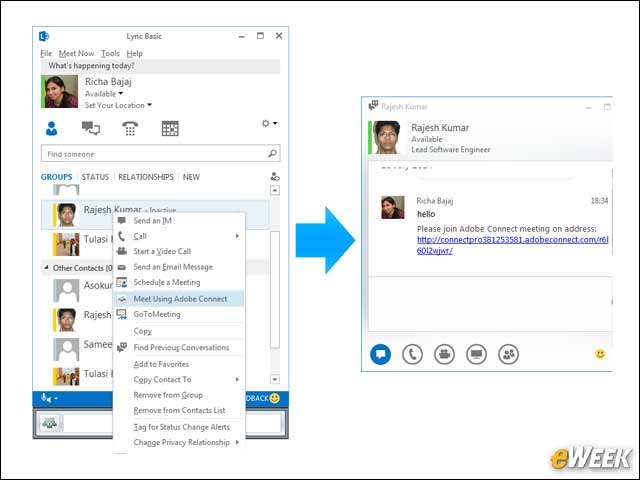
Task: Collapse the Other Contacts group
Action: click(46, 267)
